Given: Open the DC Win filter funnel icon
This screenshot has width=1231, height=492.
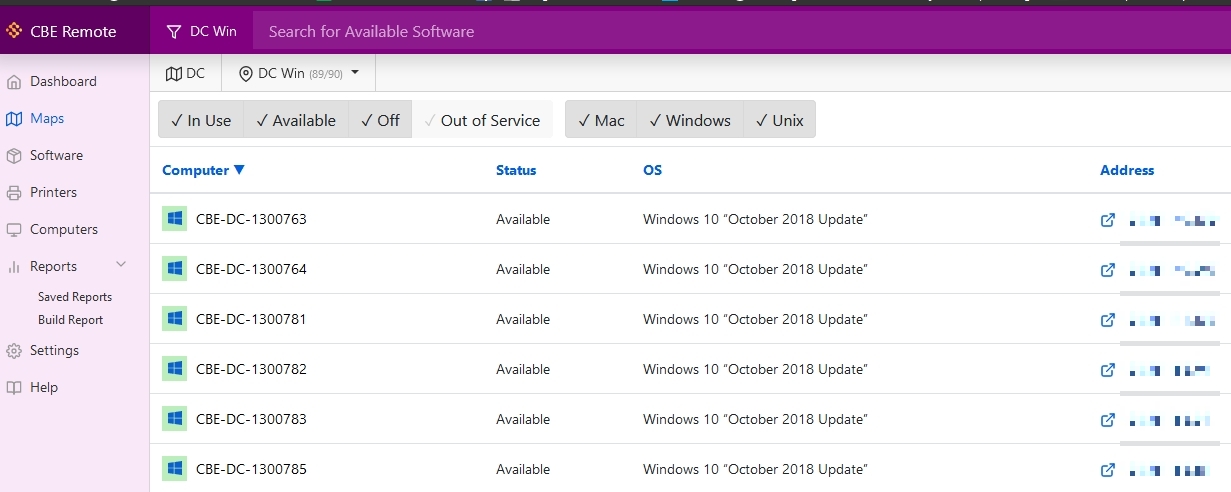Looking at the screenshot, I should click(174, 31).
